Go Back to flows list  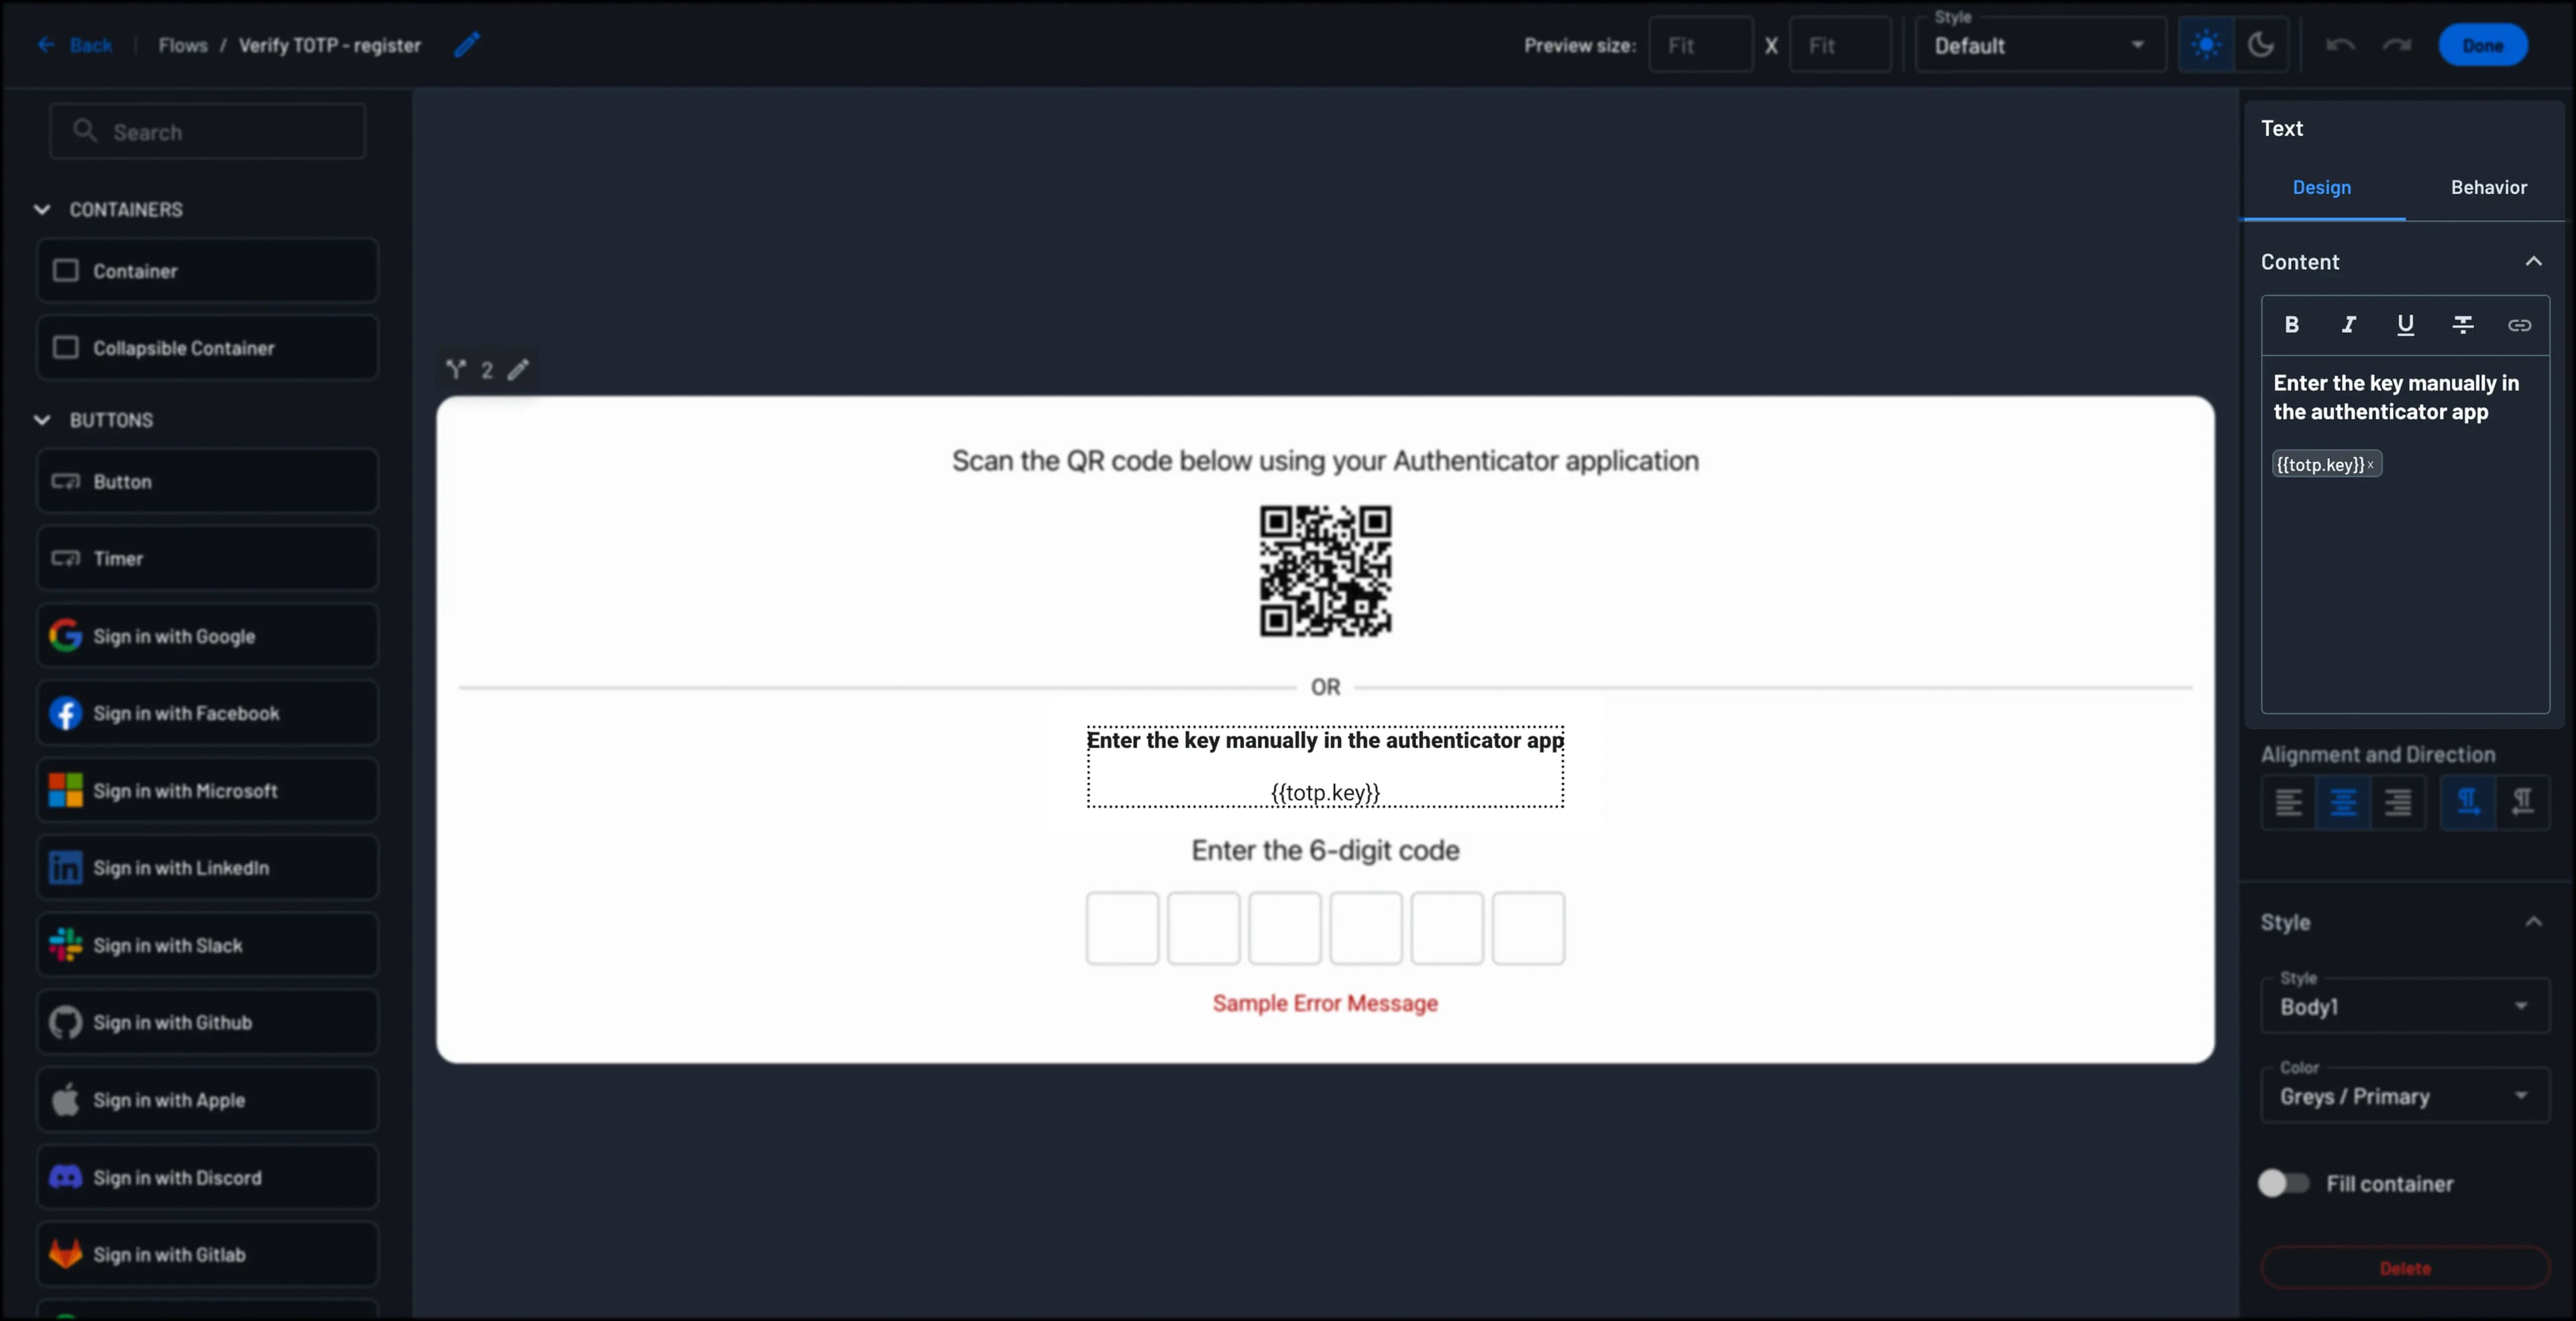[75, 45]
